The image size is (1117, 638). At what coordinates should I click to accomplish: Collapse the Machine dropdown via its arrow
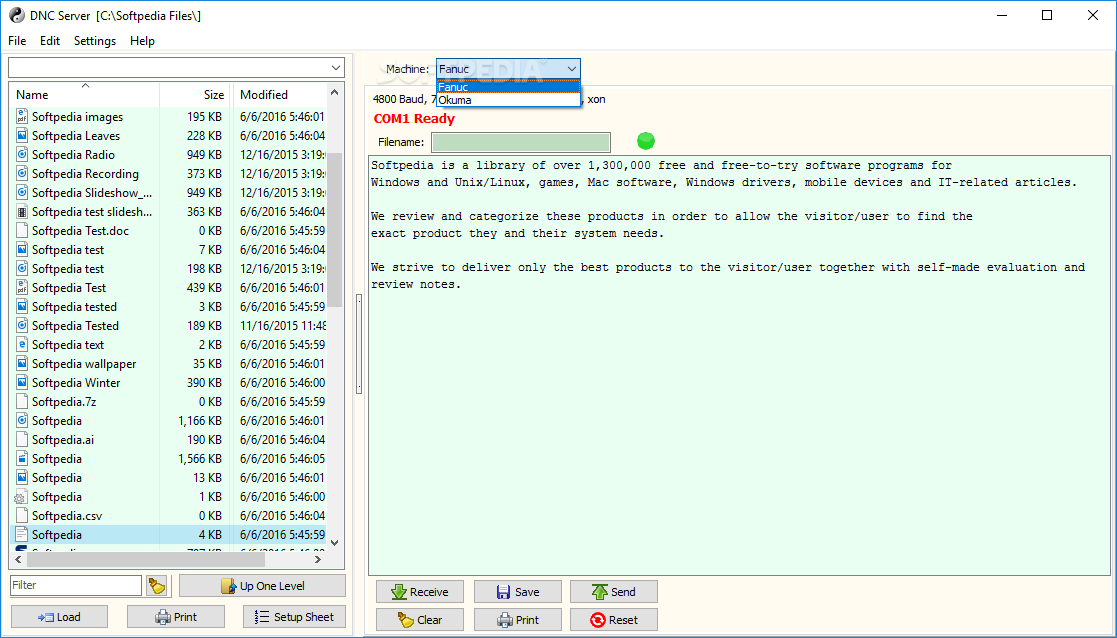(571, 69)
